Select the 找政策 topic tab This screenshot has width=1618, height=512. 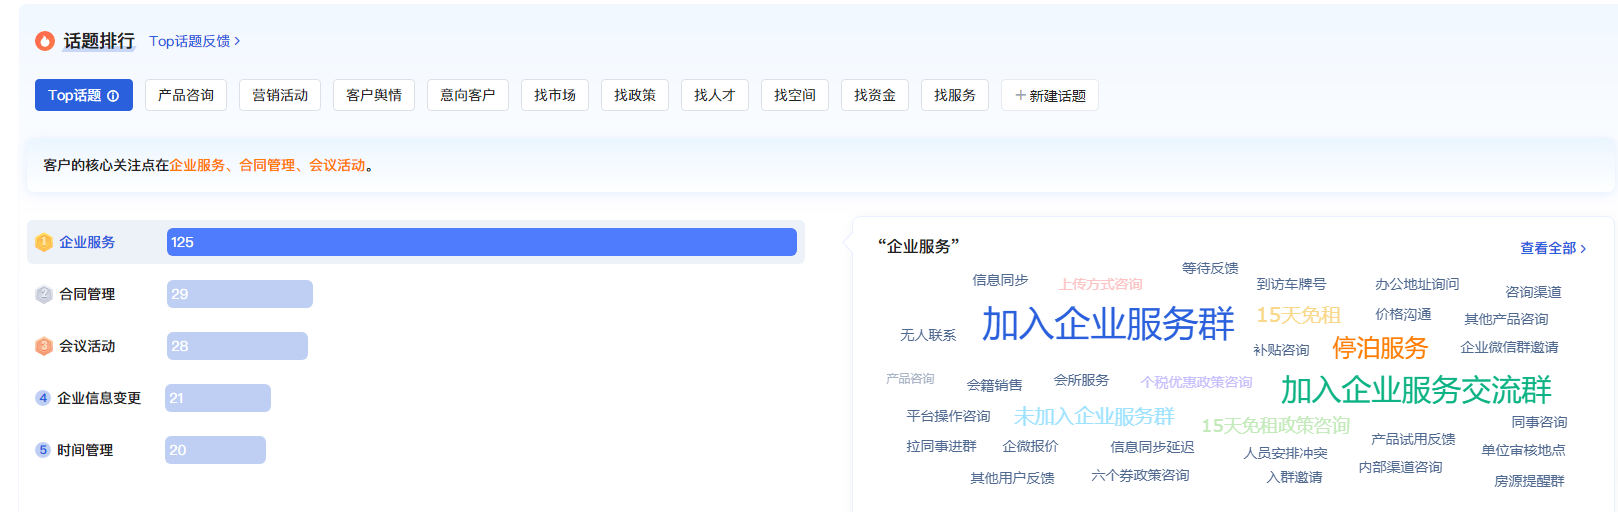pyautogui.click(x=635, y=95)
